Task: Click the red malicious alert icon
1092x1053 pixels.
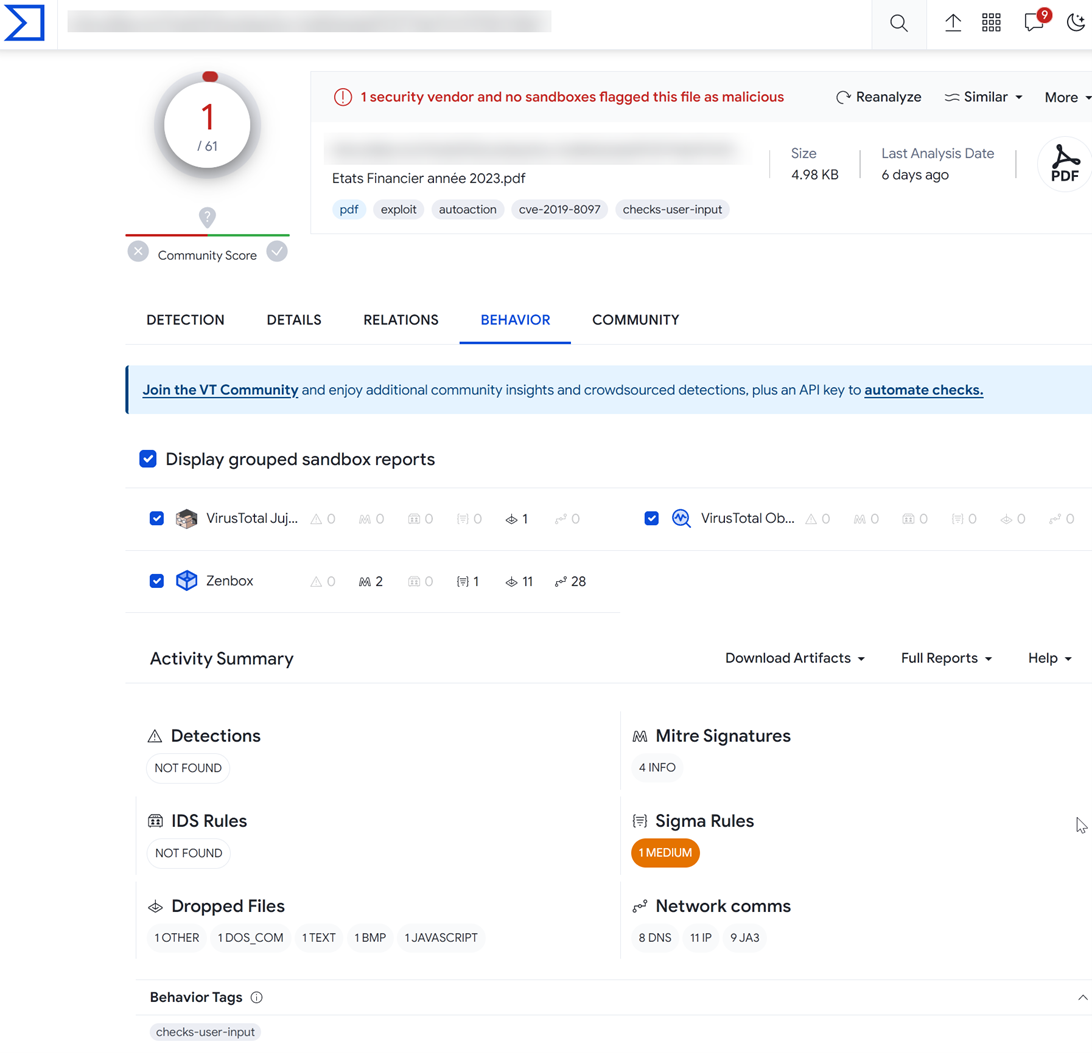Action: [x=343, y=98]
